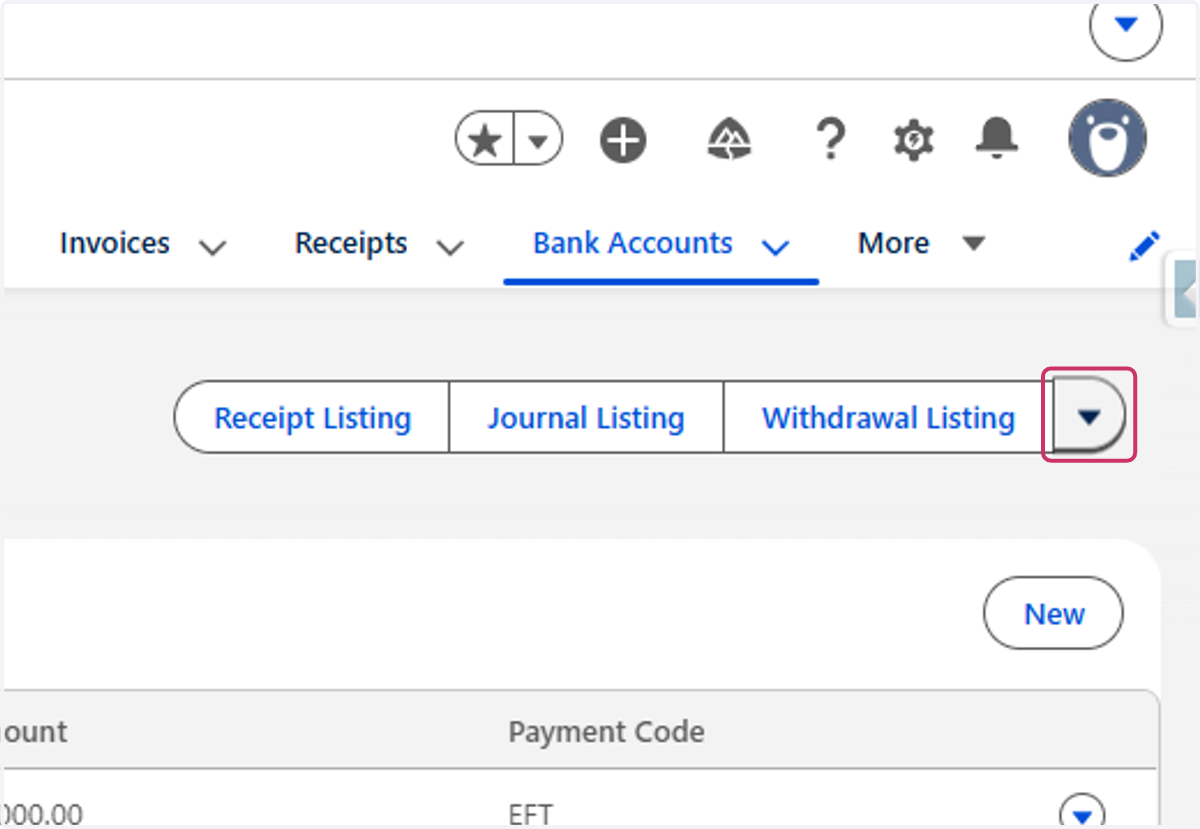Image resolution: width=1200 pixels, height=829 pixels.
Task: Select the Bank Accounts tab
Action: (x=633, y=243)
